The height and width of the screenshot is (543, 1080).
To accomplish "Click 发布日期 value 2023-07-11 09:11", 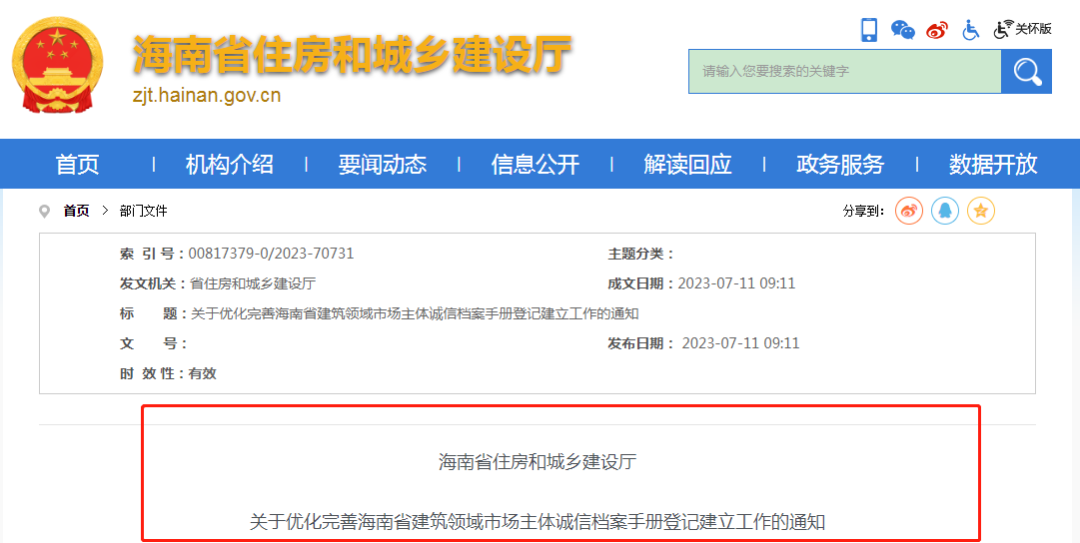I will point(740,344).
